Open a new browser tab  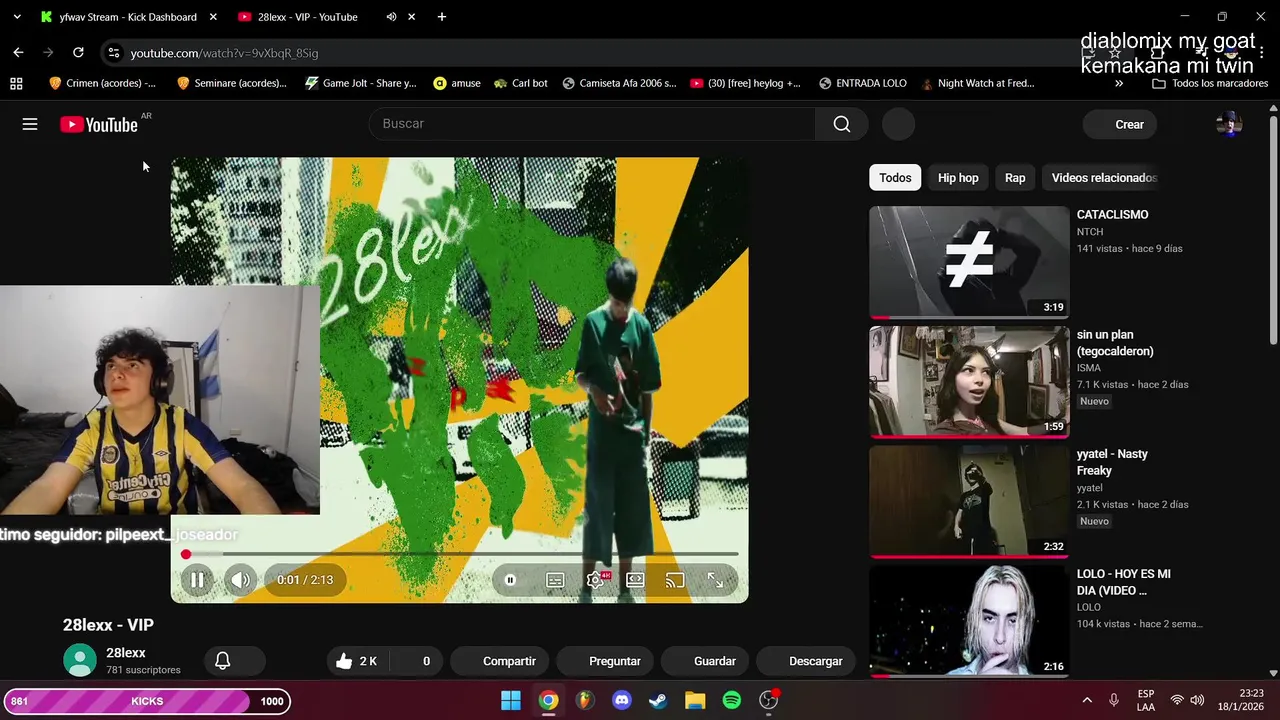442,17
